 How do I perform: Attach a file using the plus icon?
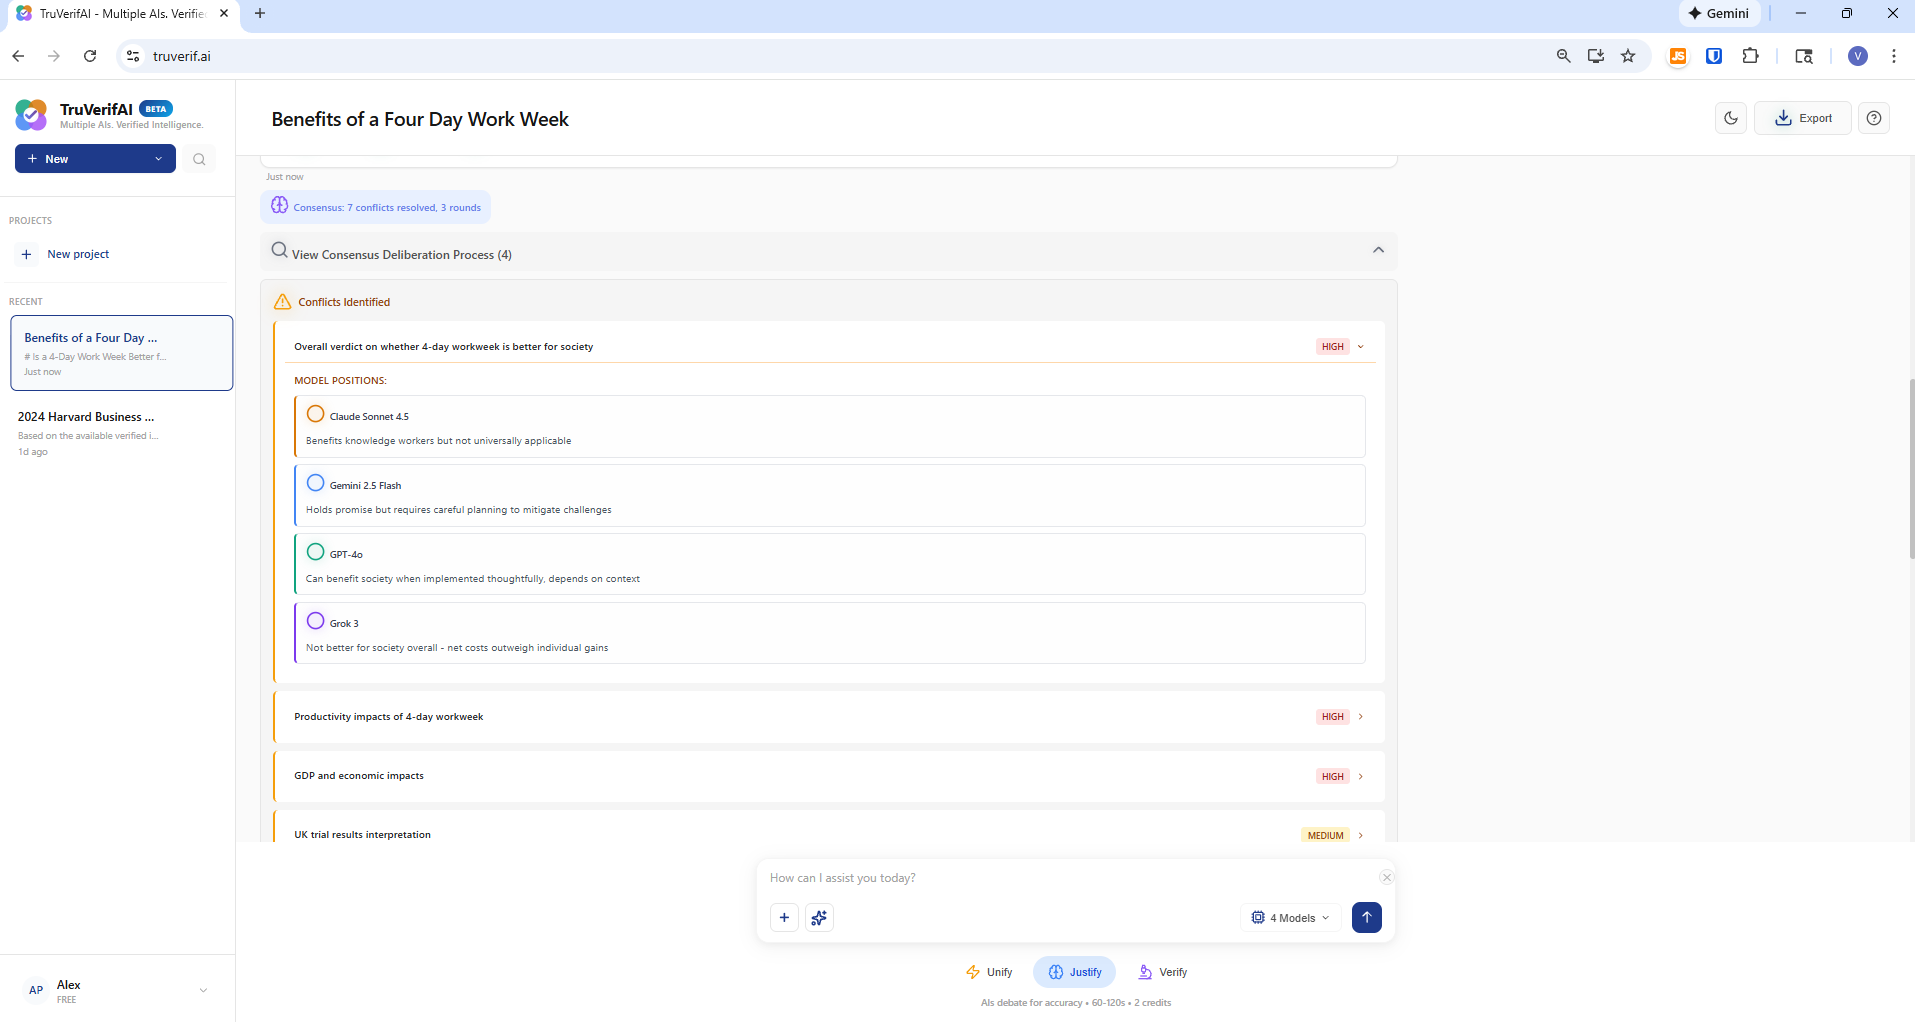tap(784, 917)
